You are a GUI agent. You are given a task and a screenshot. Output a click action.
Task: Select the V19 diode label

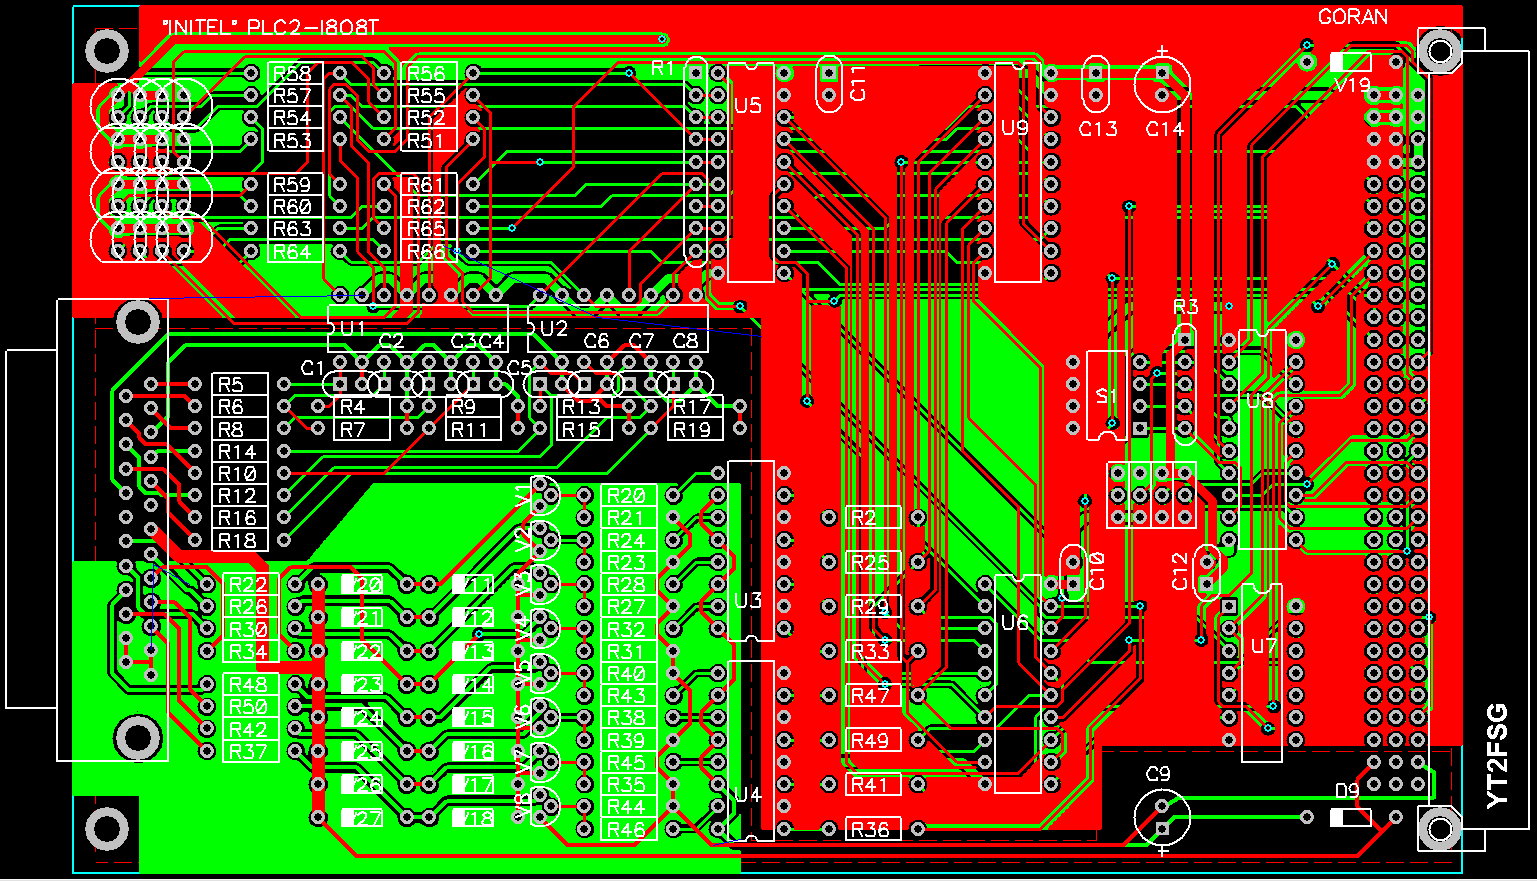point(1353,86)
